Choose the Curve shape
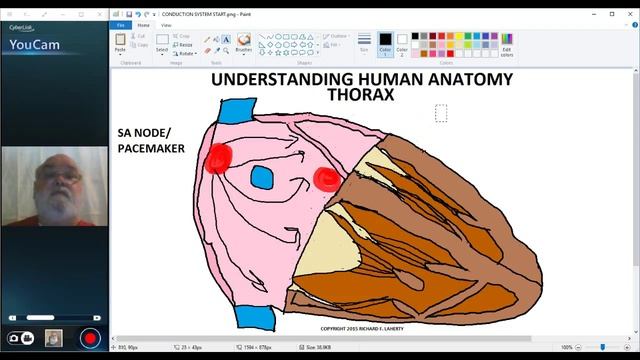 click(x=270, y=37)
